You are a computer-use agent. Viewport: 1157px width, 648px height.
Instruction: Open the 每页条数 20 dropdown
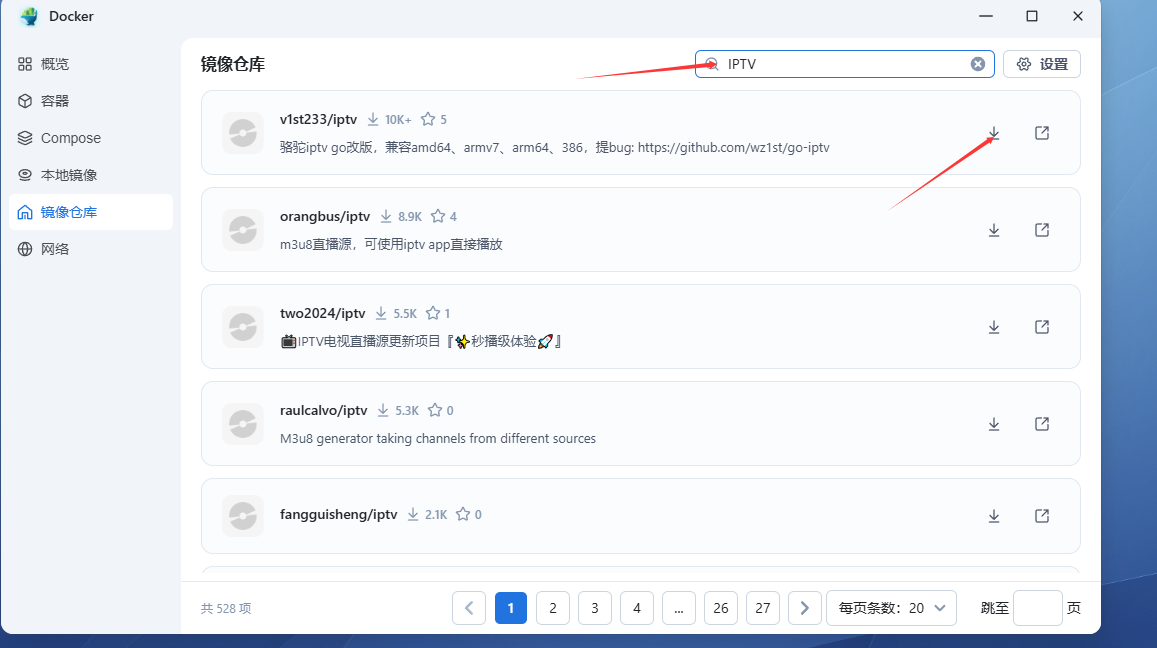891,608
